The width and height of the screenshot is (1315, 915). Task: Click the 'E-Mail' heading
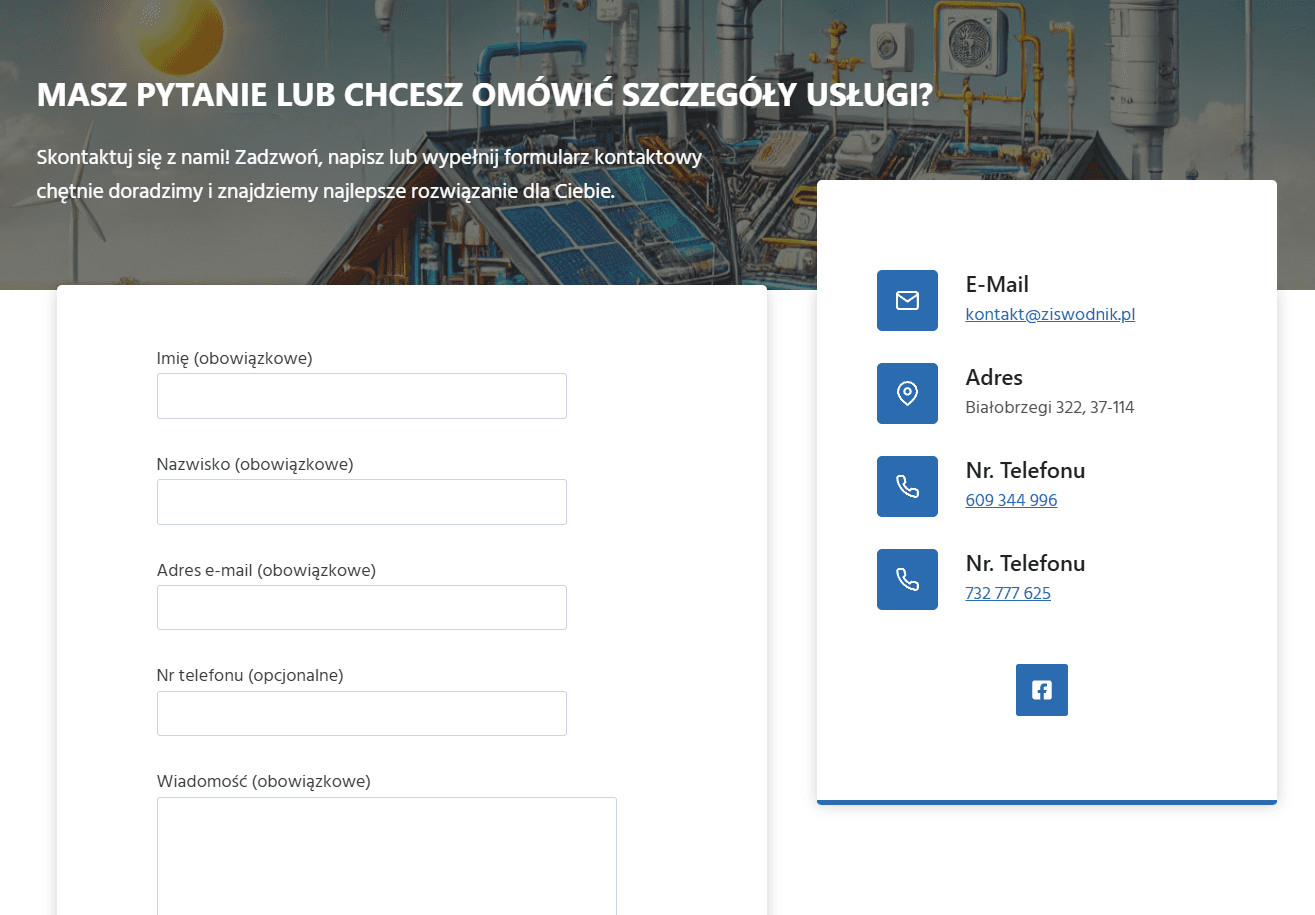click(997, 284)
